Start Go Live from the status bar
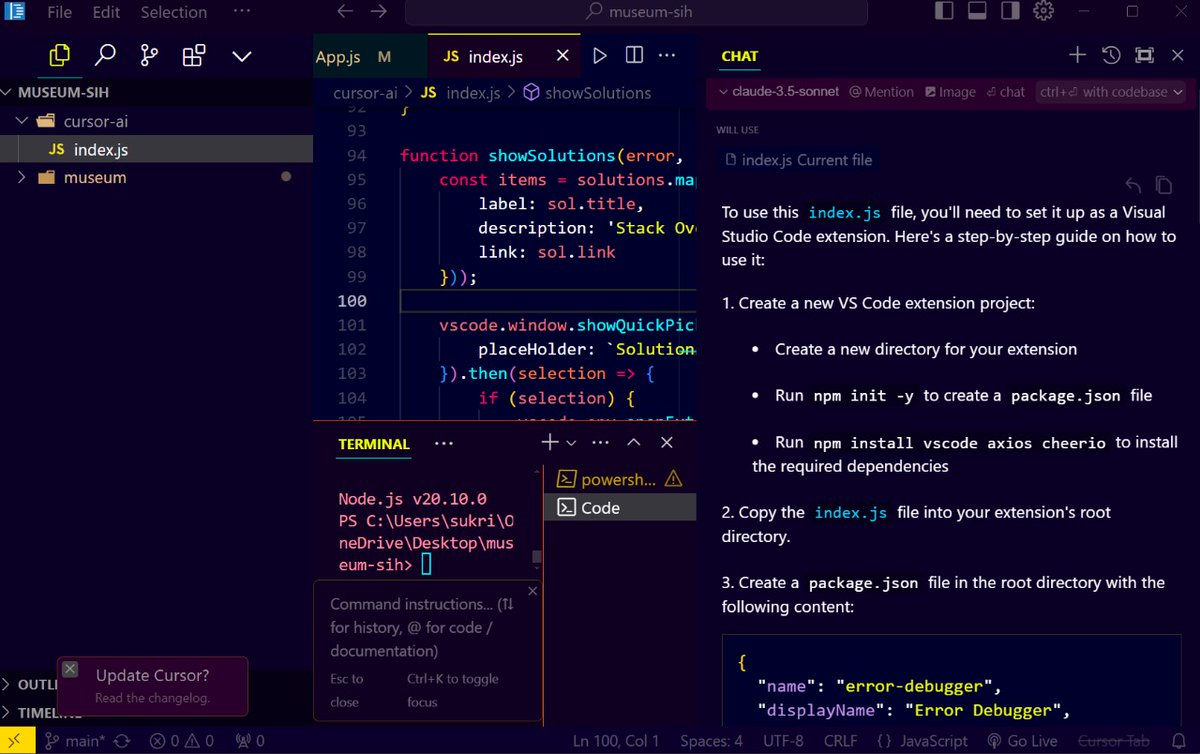 (x=1023, y=740)
